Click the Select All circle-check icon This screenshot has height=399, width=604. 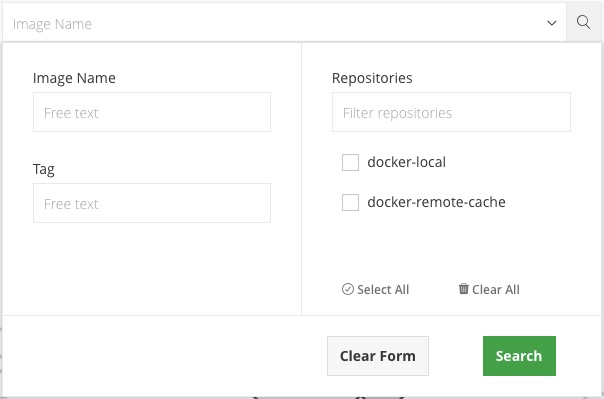pos(347,289)
